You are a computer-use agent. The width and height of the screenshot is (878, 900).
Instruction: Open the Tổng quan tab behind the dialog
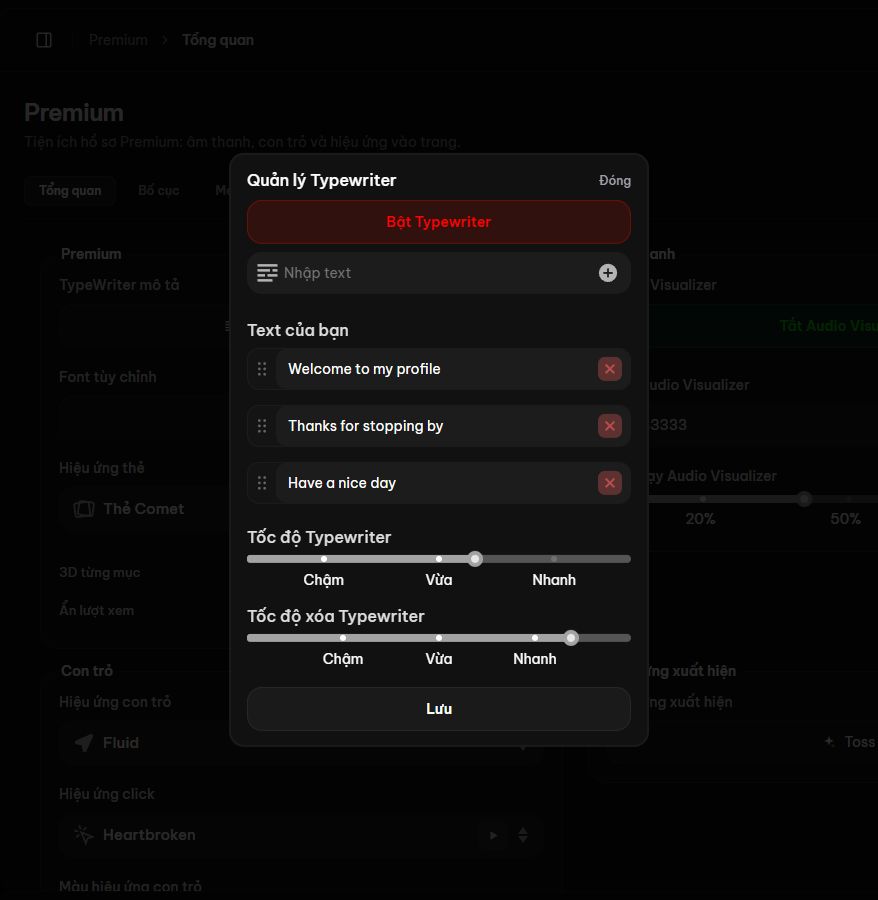click(70, 191)
